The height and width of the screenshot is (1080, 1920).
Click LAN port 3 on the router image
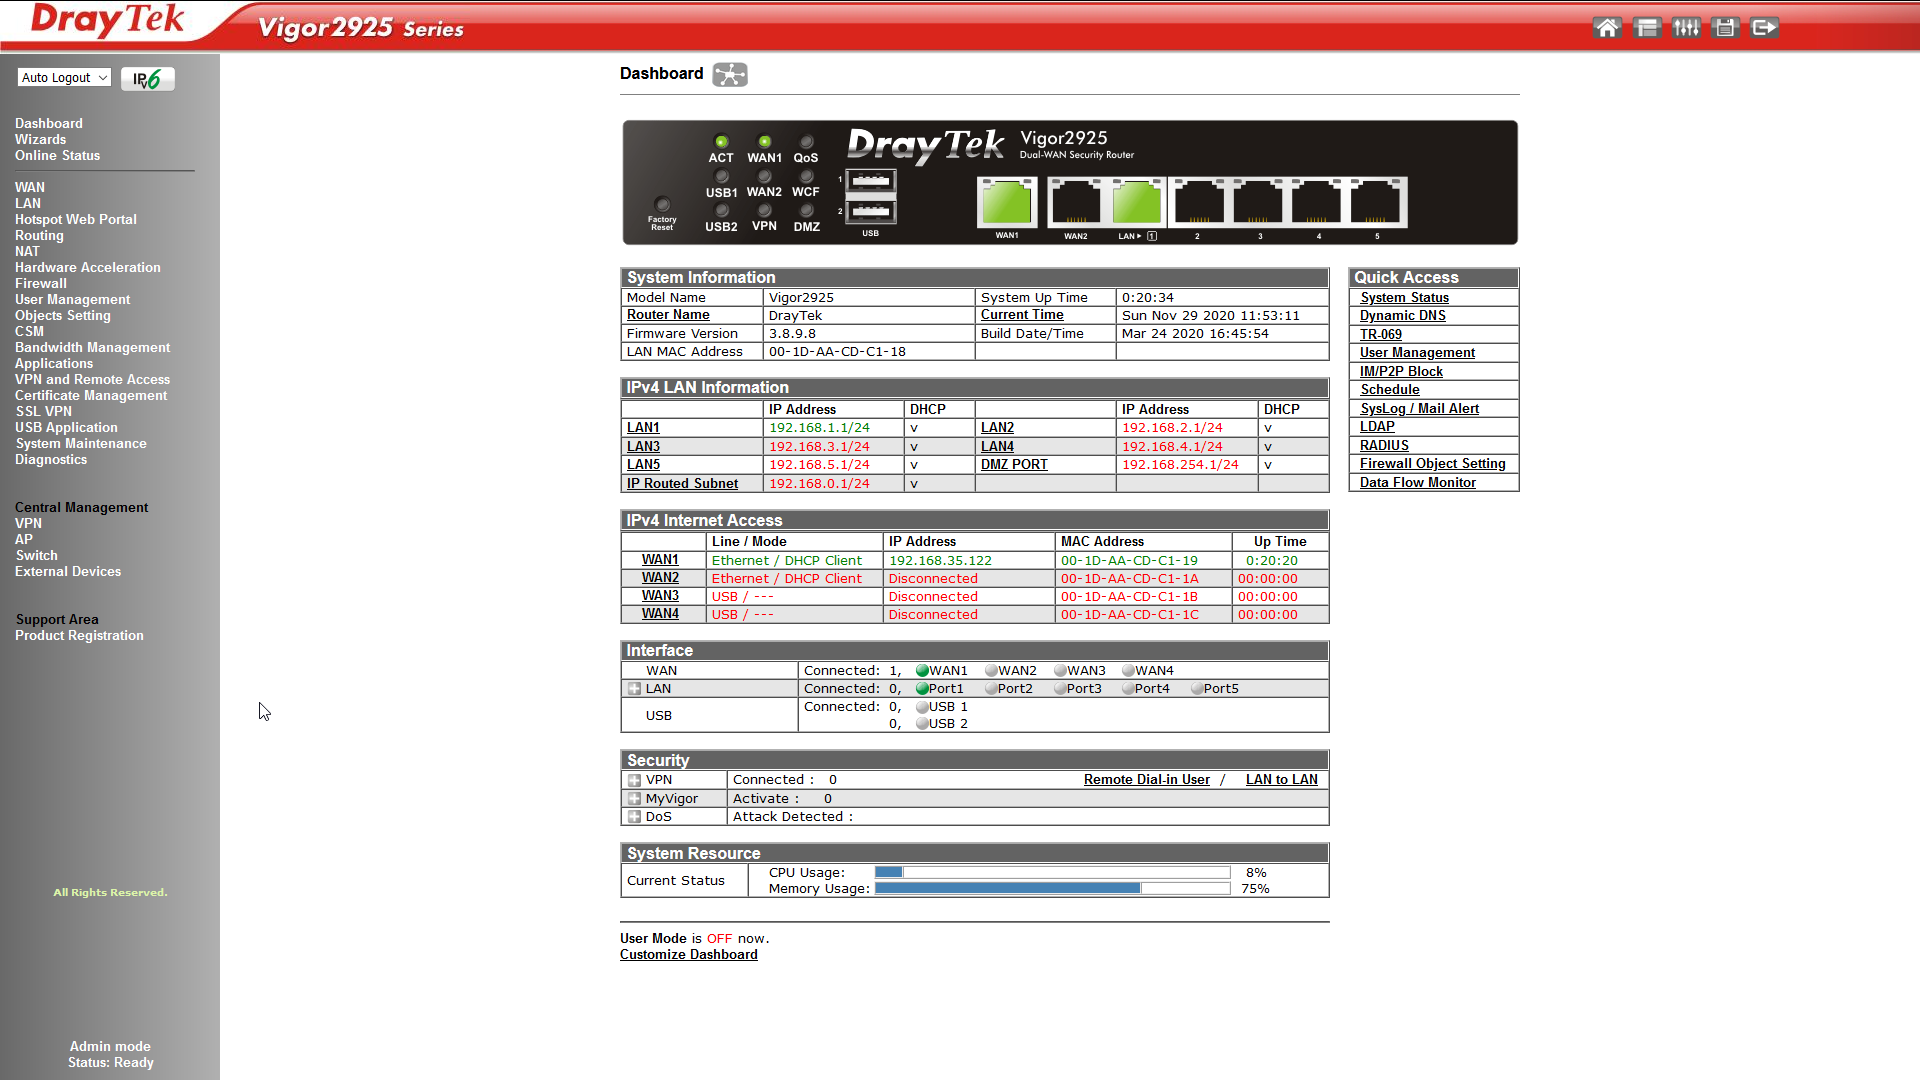[x=1258, y=203]
